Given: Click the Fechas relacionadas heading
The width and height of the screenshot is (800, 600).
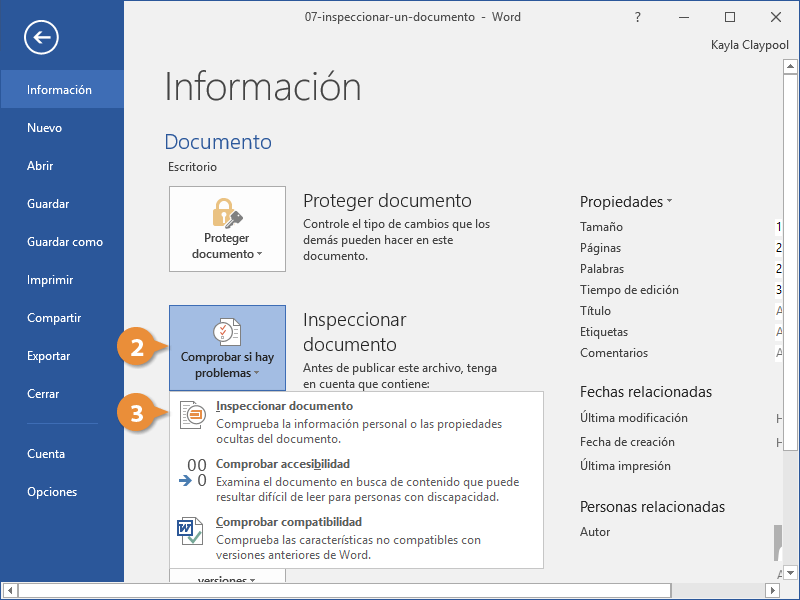Looking at the screenshot, I should click(645, 392).
